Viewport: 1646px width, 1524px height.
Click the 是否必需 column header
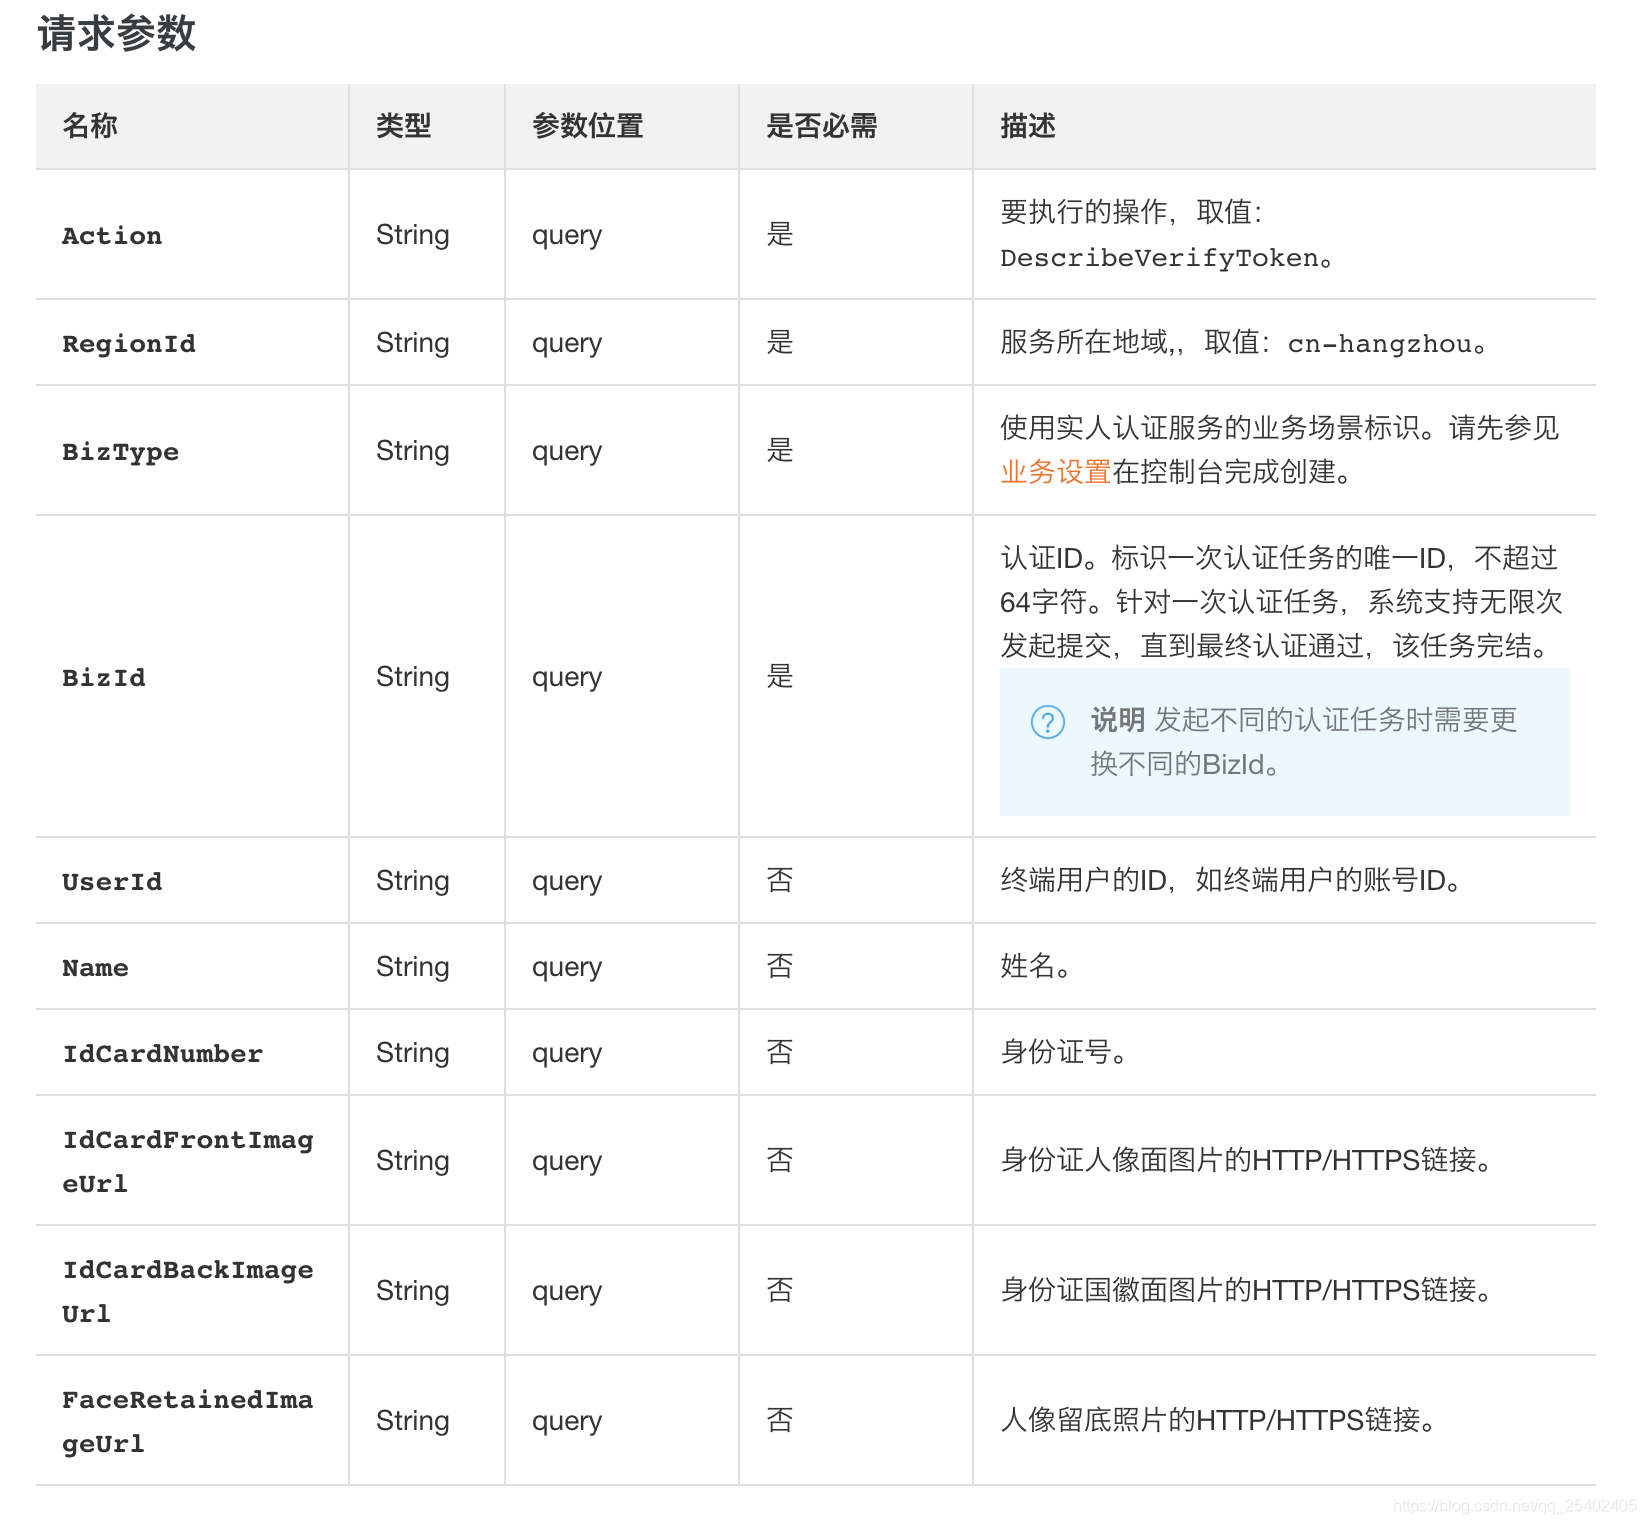[822, 126]
